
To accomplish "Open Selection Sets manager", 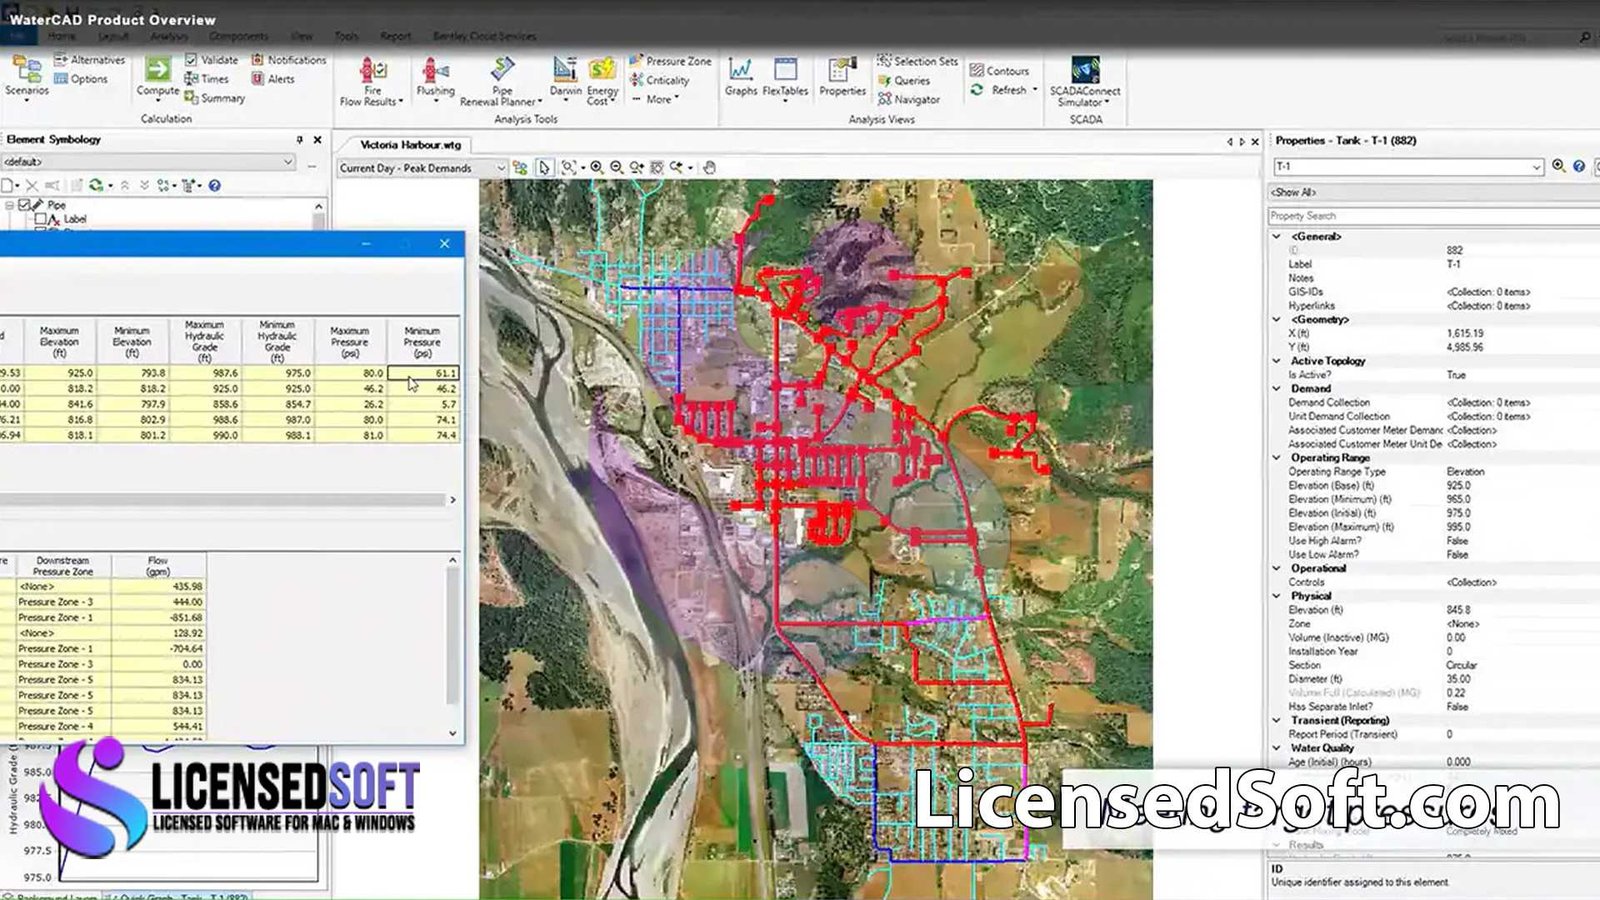I will tap(917, 61).
